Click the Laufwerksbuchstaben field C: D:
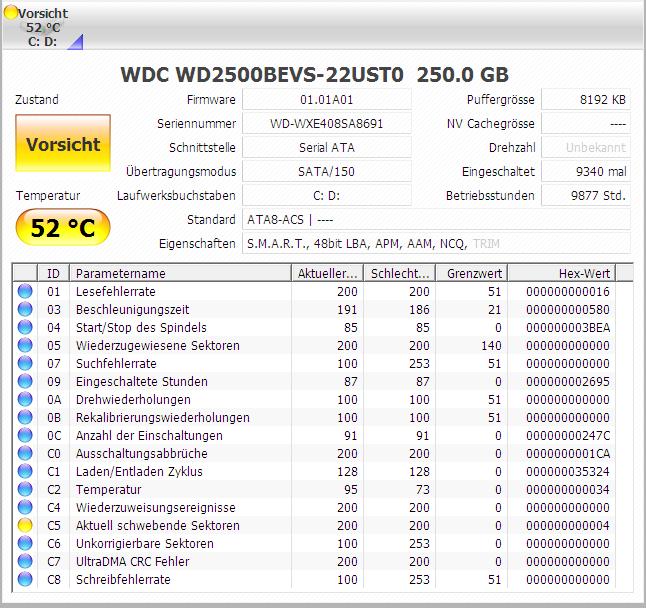This screenshot has width=646, height=608. [x=327, y=195]
